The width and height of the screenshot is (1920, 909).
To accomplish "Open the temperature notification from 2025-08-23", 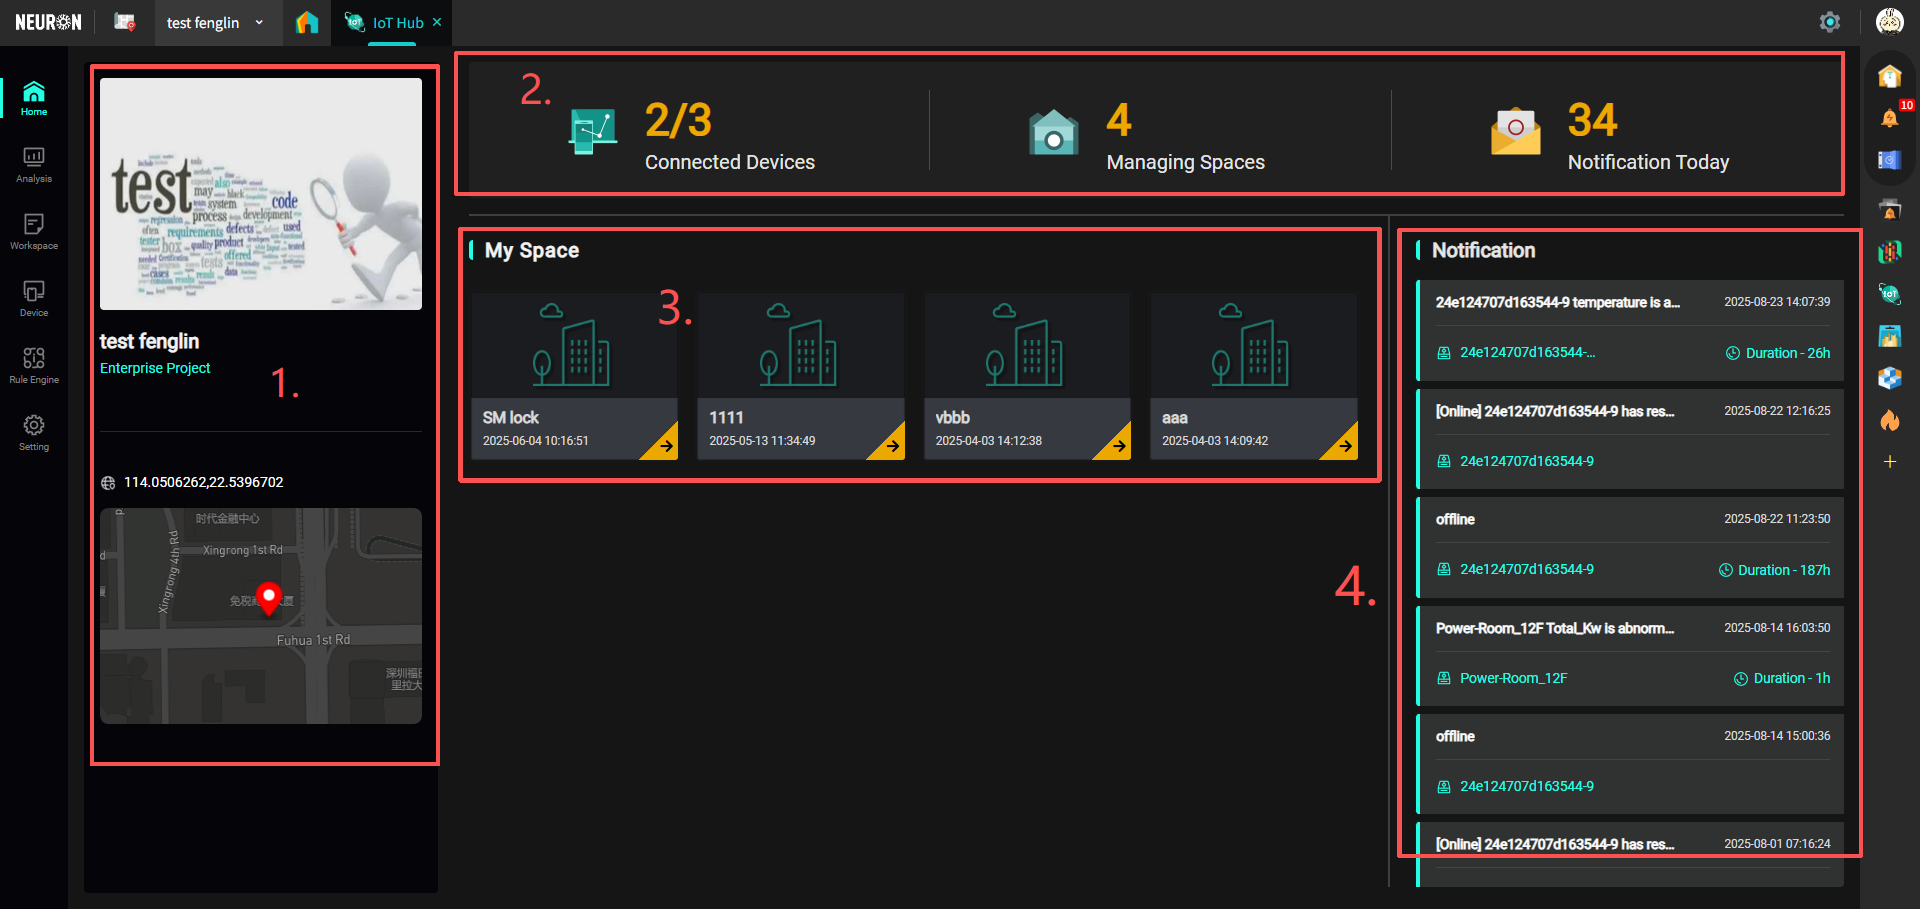I will [x=1557, y=302].
